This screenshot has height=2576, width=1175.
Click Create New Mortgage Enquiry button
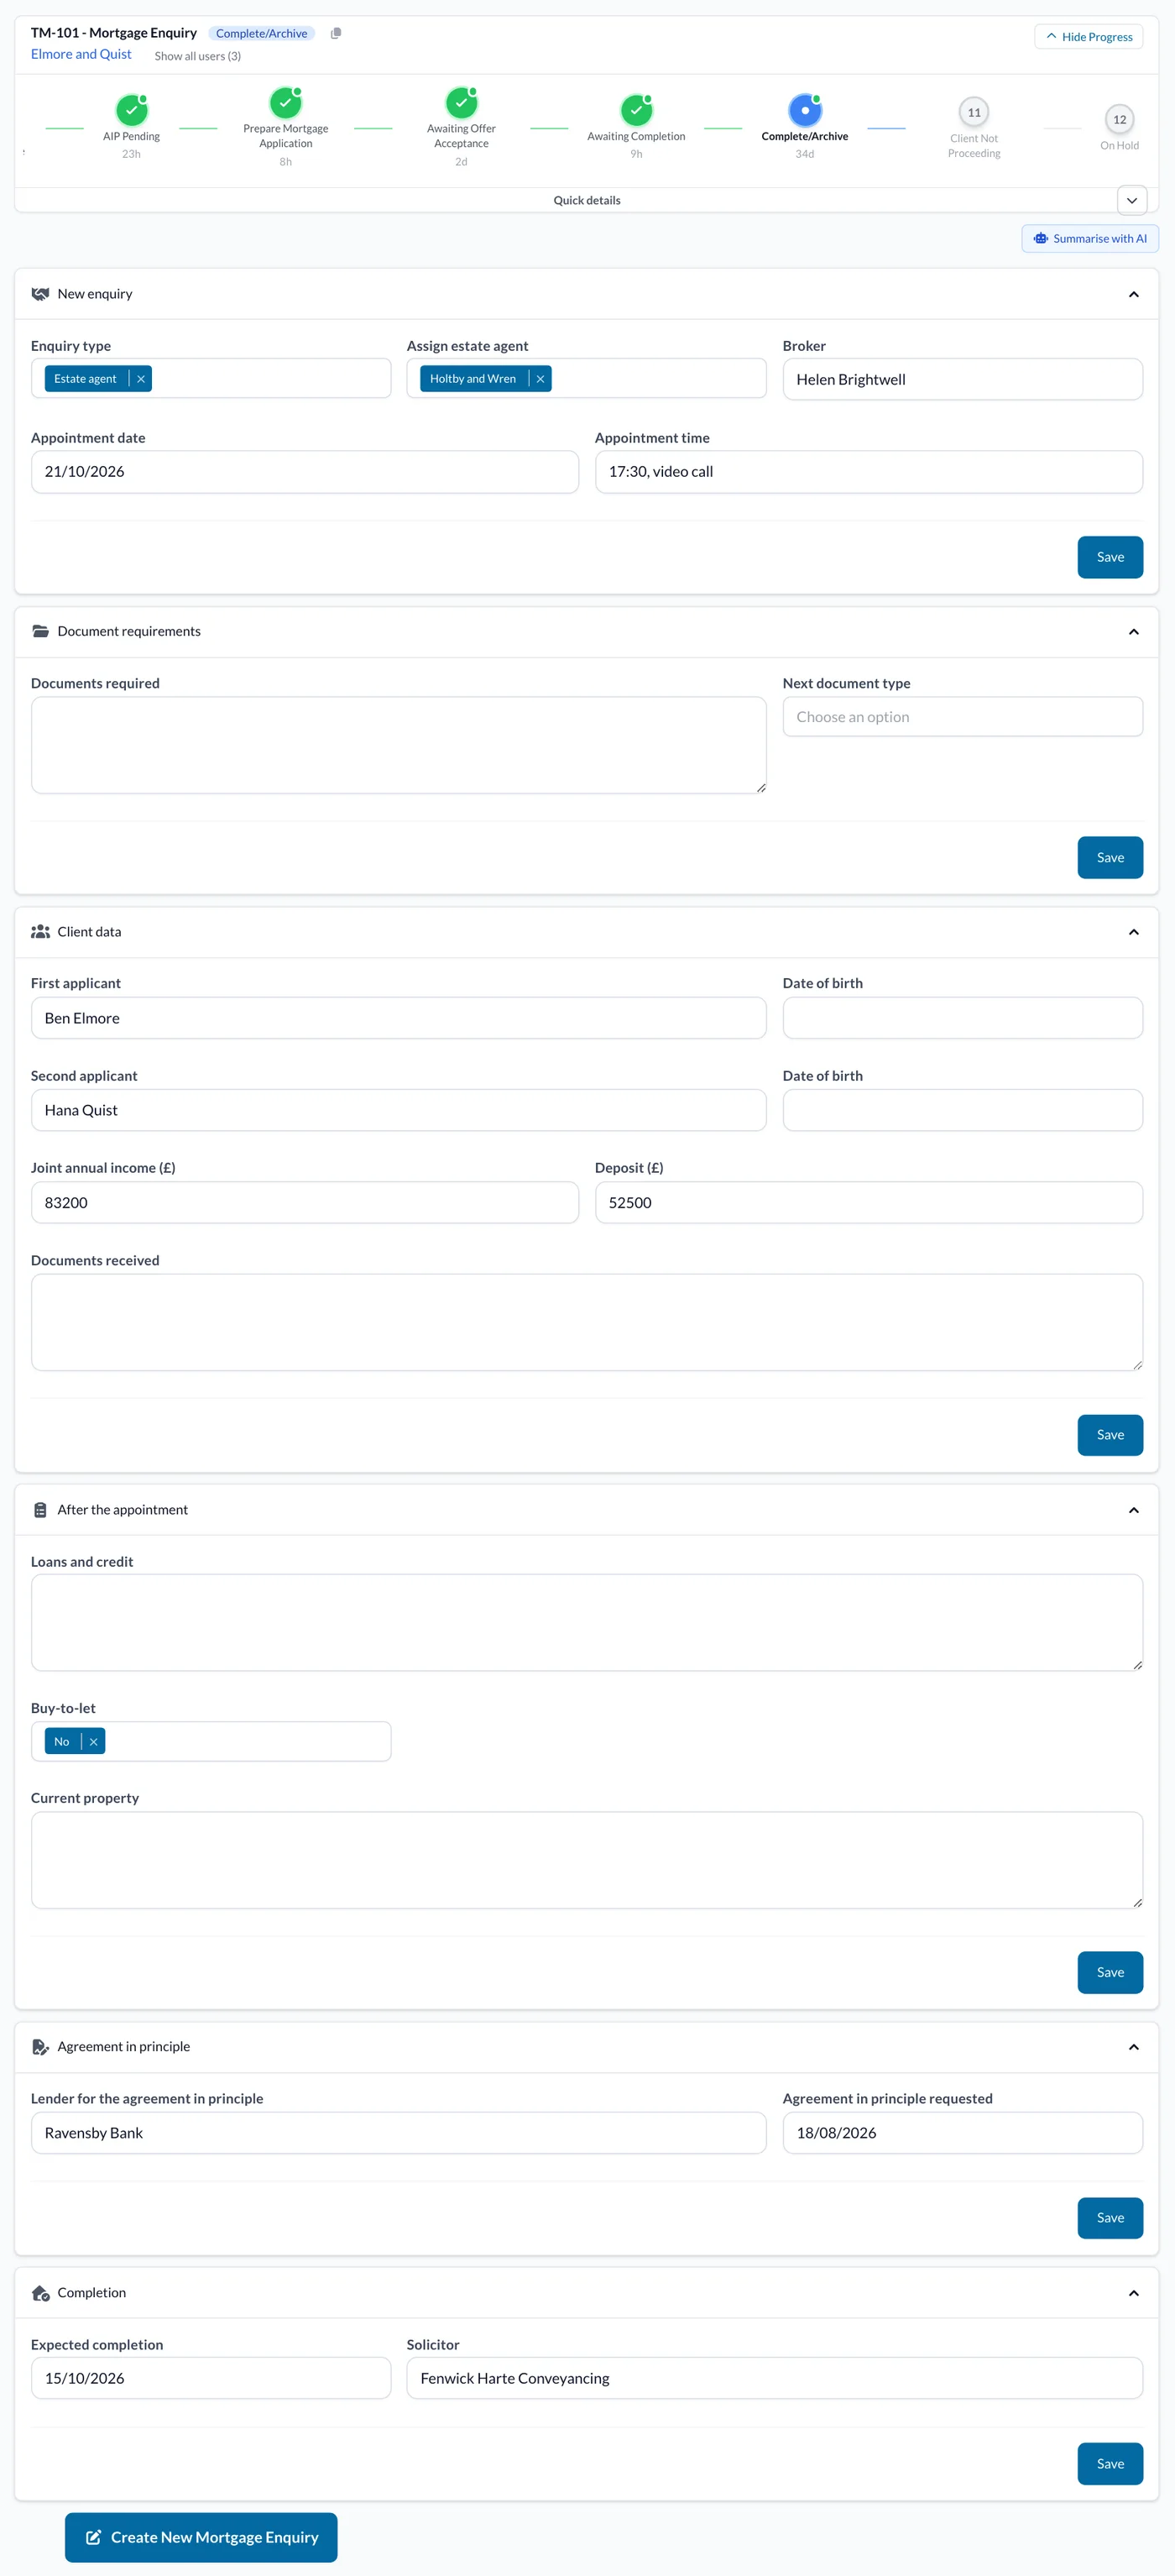[x=201, y=2537]
